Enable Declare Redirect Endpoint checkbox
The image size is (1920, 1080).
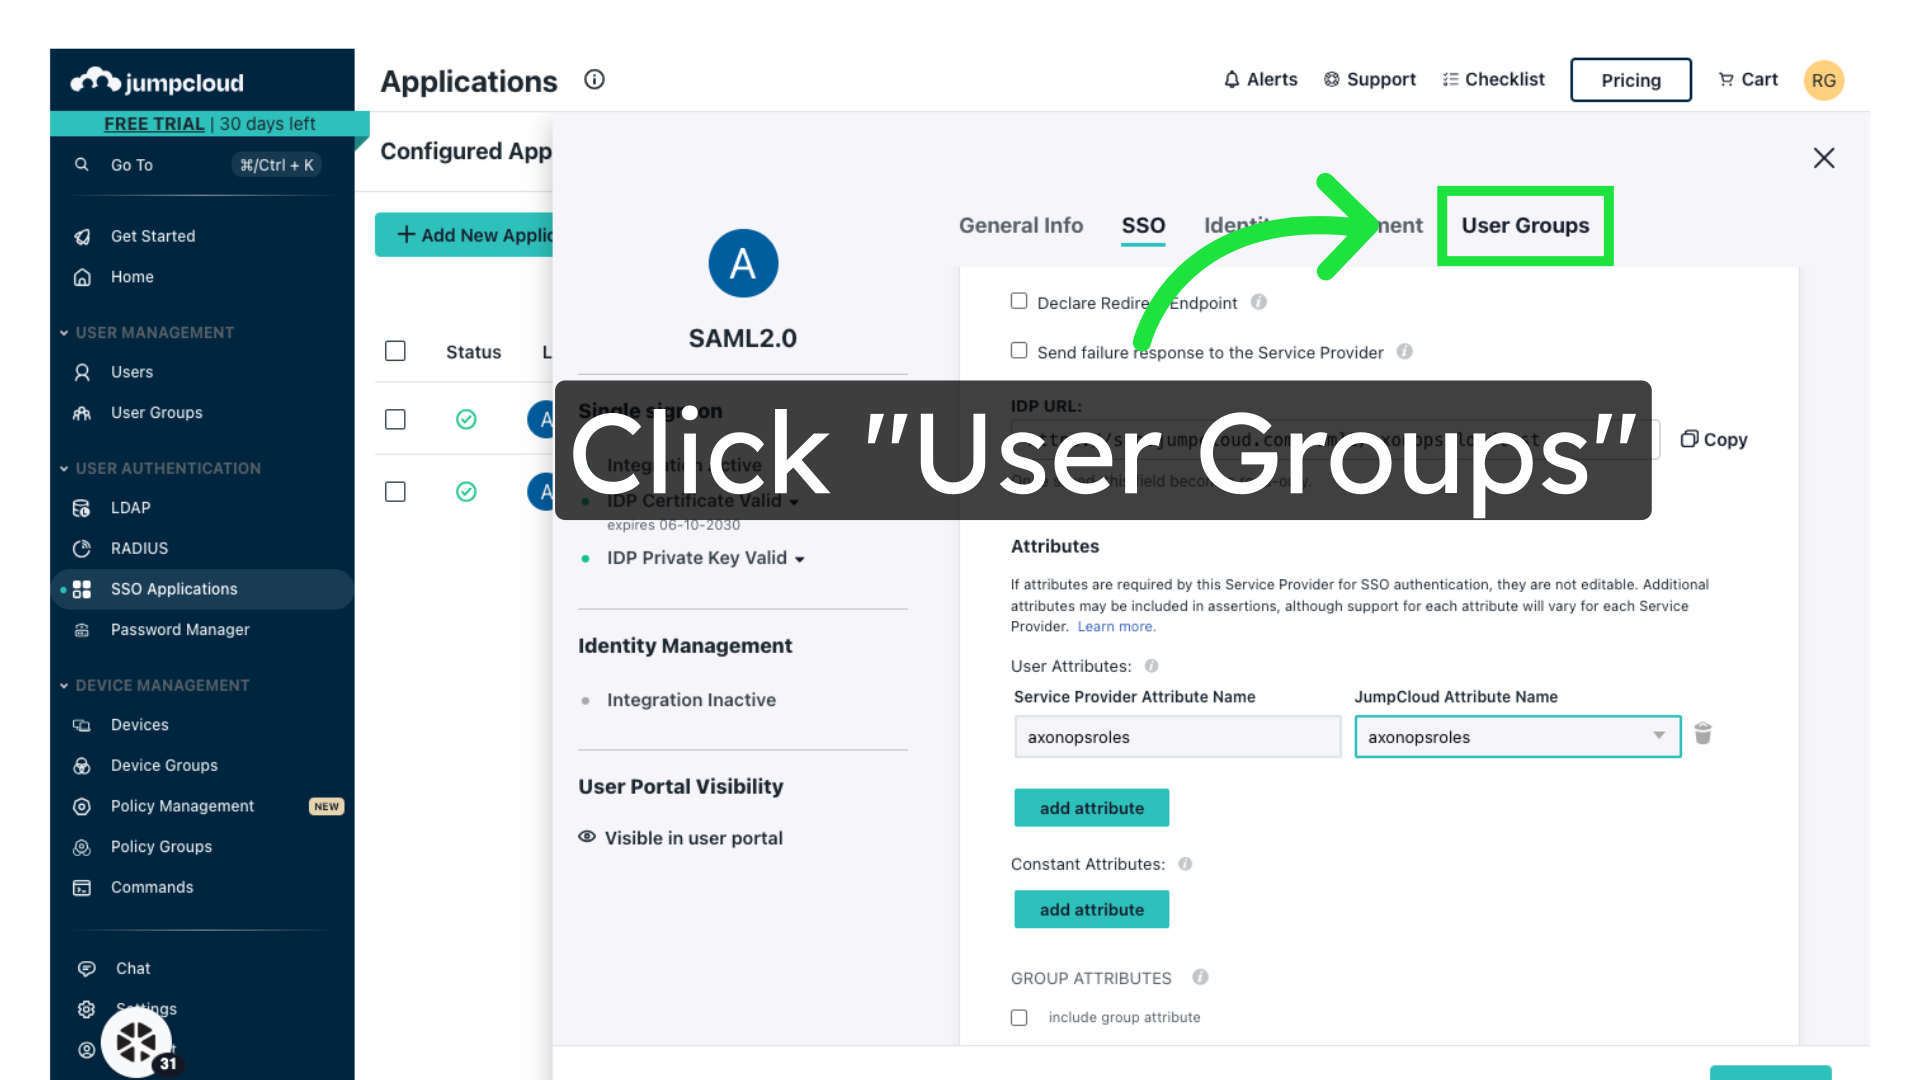pyautogui.click(x=1019, y=301)
